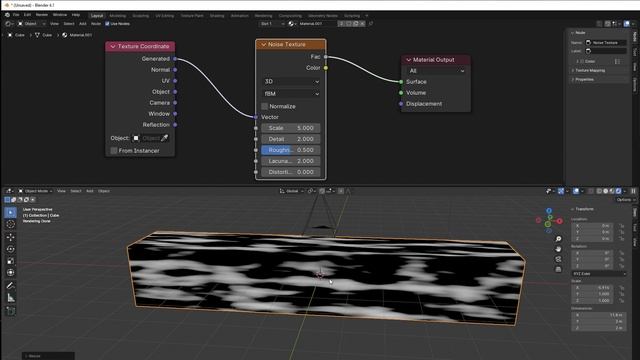Open the material browse icon beside Material.001
Viewport: 640px width, 360px height.
tap(291, 24)
